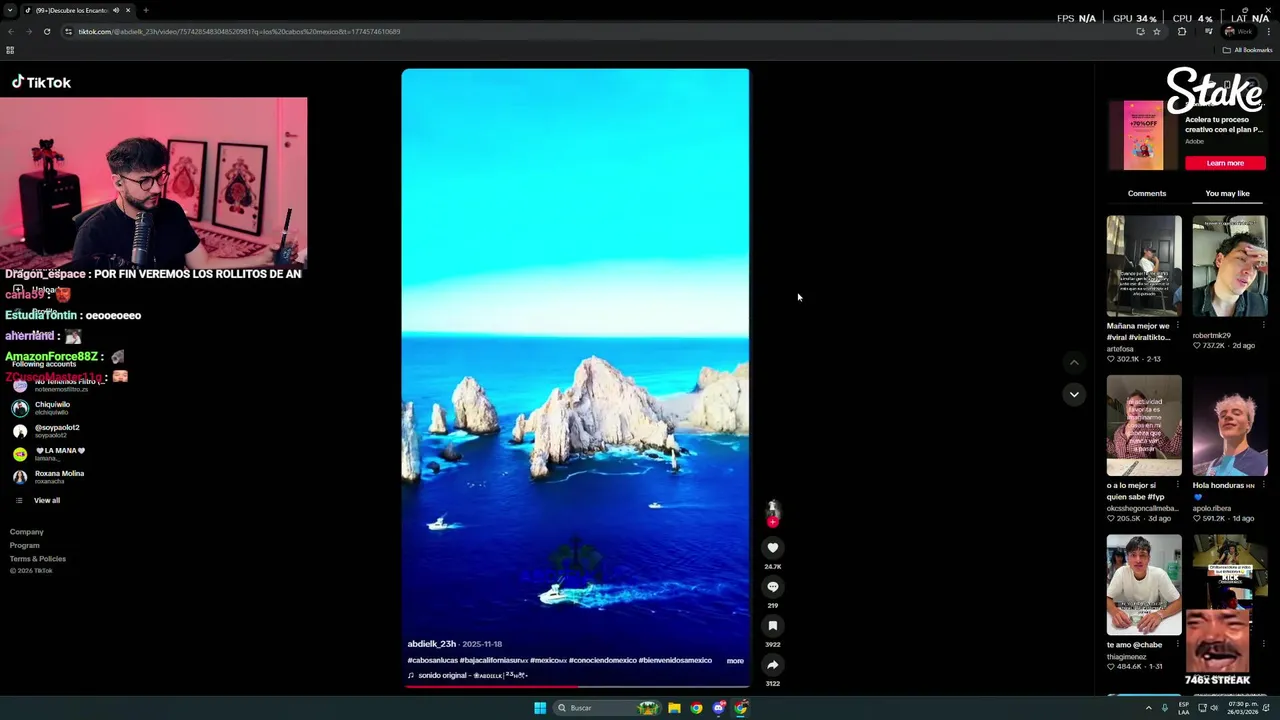Open a new browser tab
Viewport: 1280px width, 720px height.
point(146,10)
